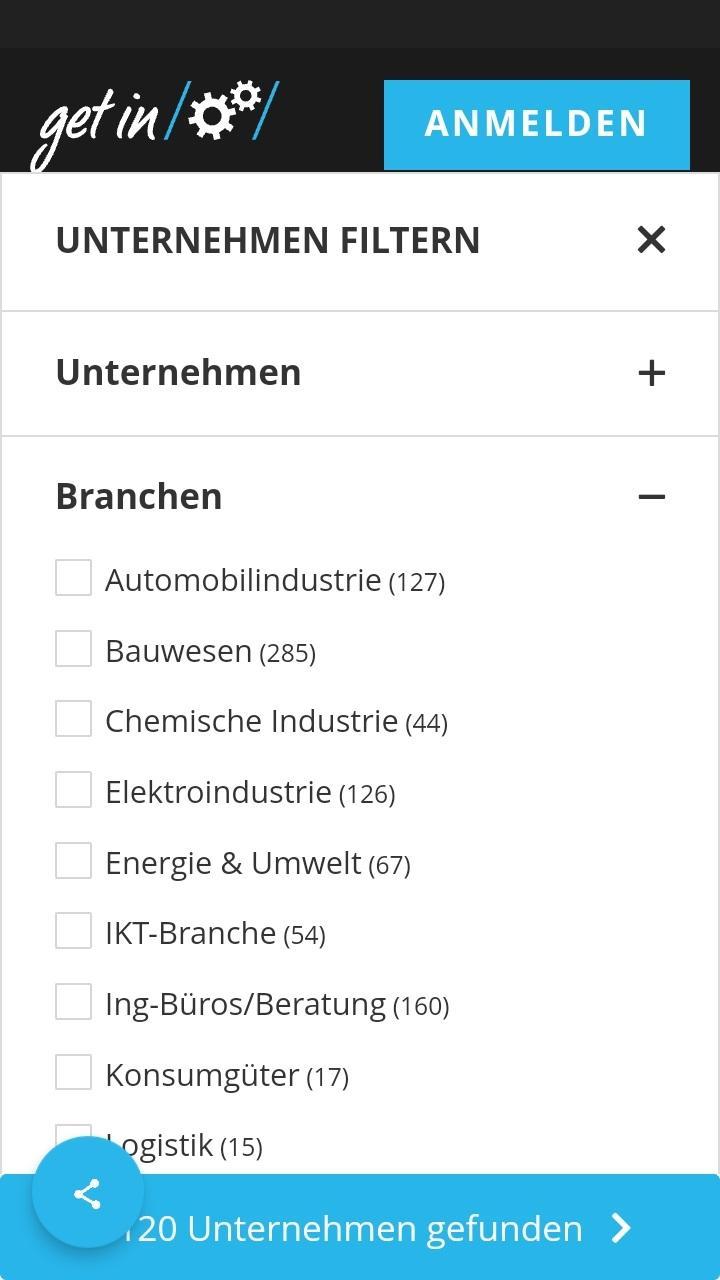The height and width of the screenshot is (1280, 720).
Task: Tick the Konsumgüter checkbox
Action: pyautogui.click(x=73, y=1073)
